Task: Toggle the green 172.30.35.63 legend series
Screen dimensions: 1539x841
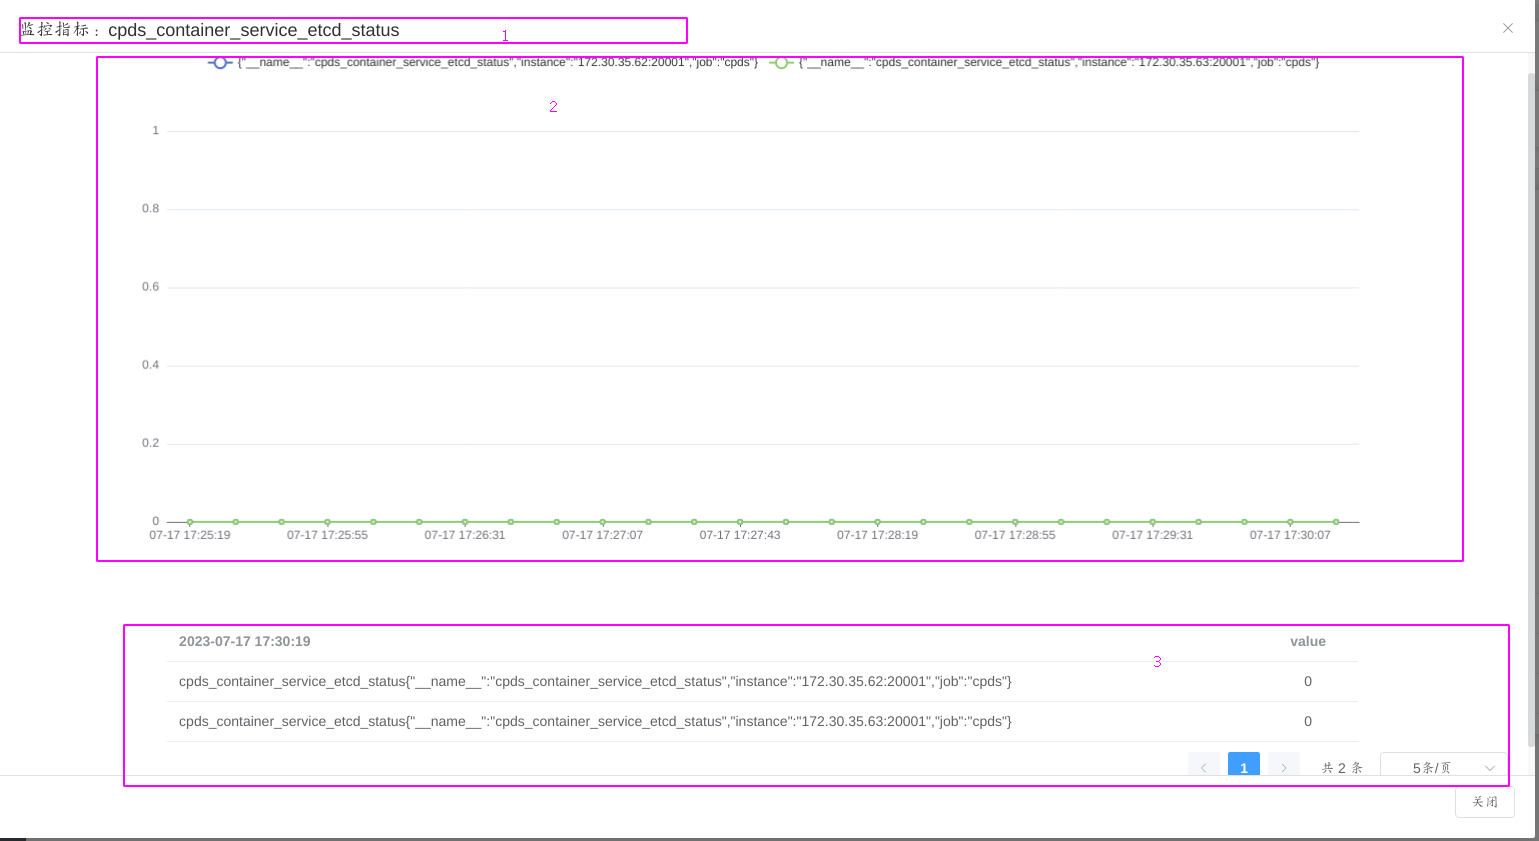Action: click(x=781, y=63)
